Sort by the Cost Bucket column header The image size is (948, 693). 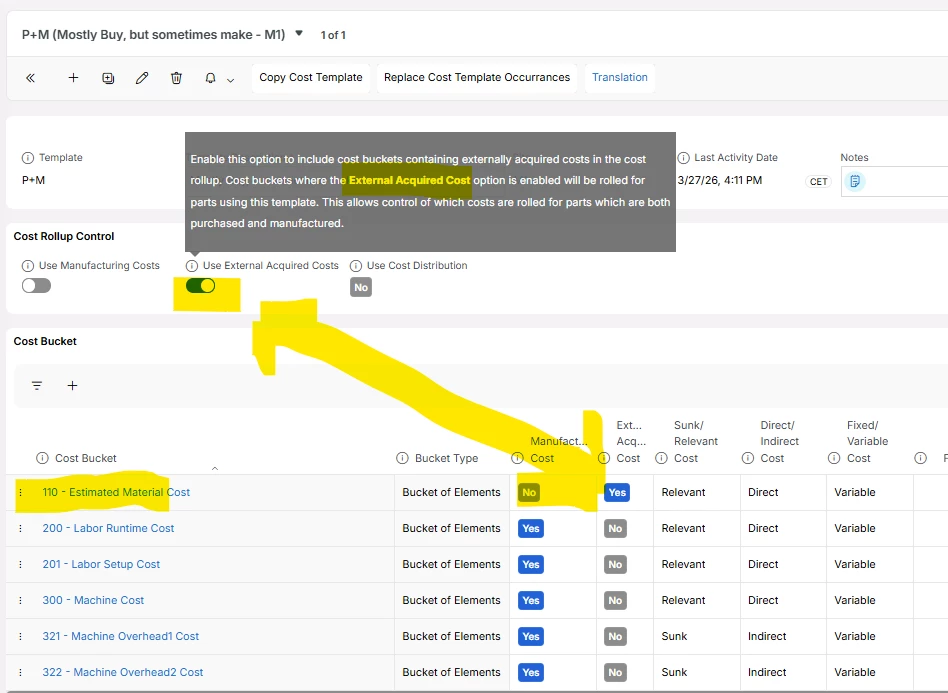pyautogui.click(x=86, y=458)
